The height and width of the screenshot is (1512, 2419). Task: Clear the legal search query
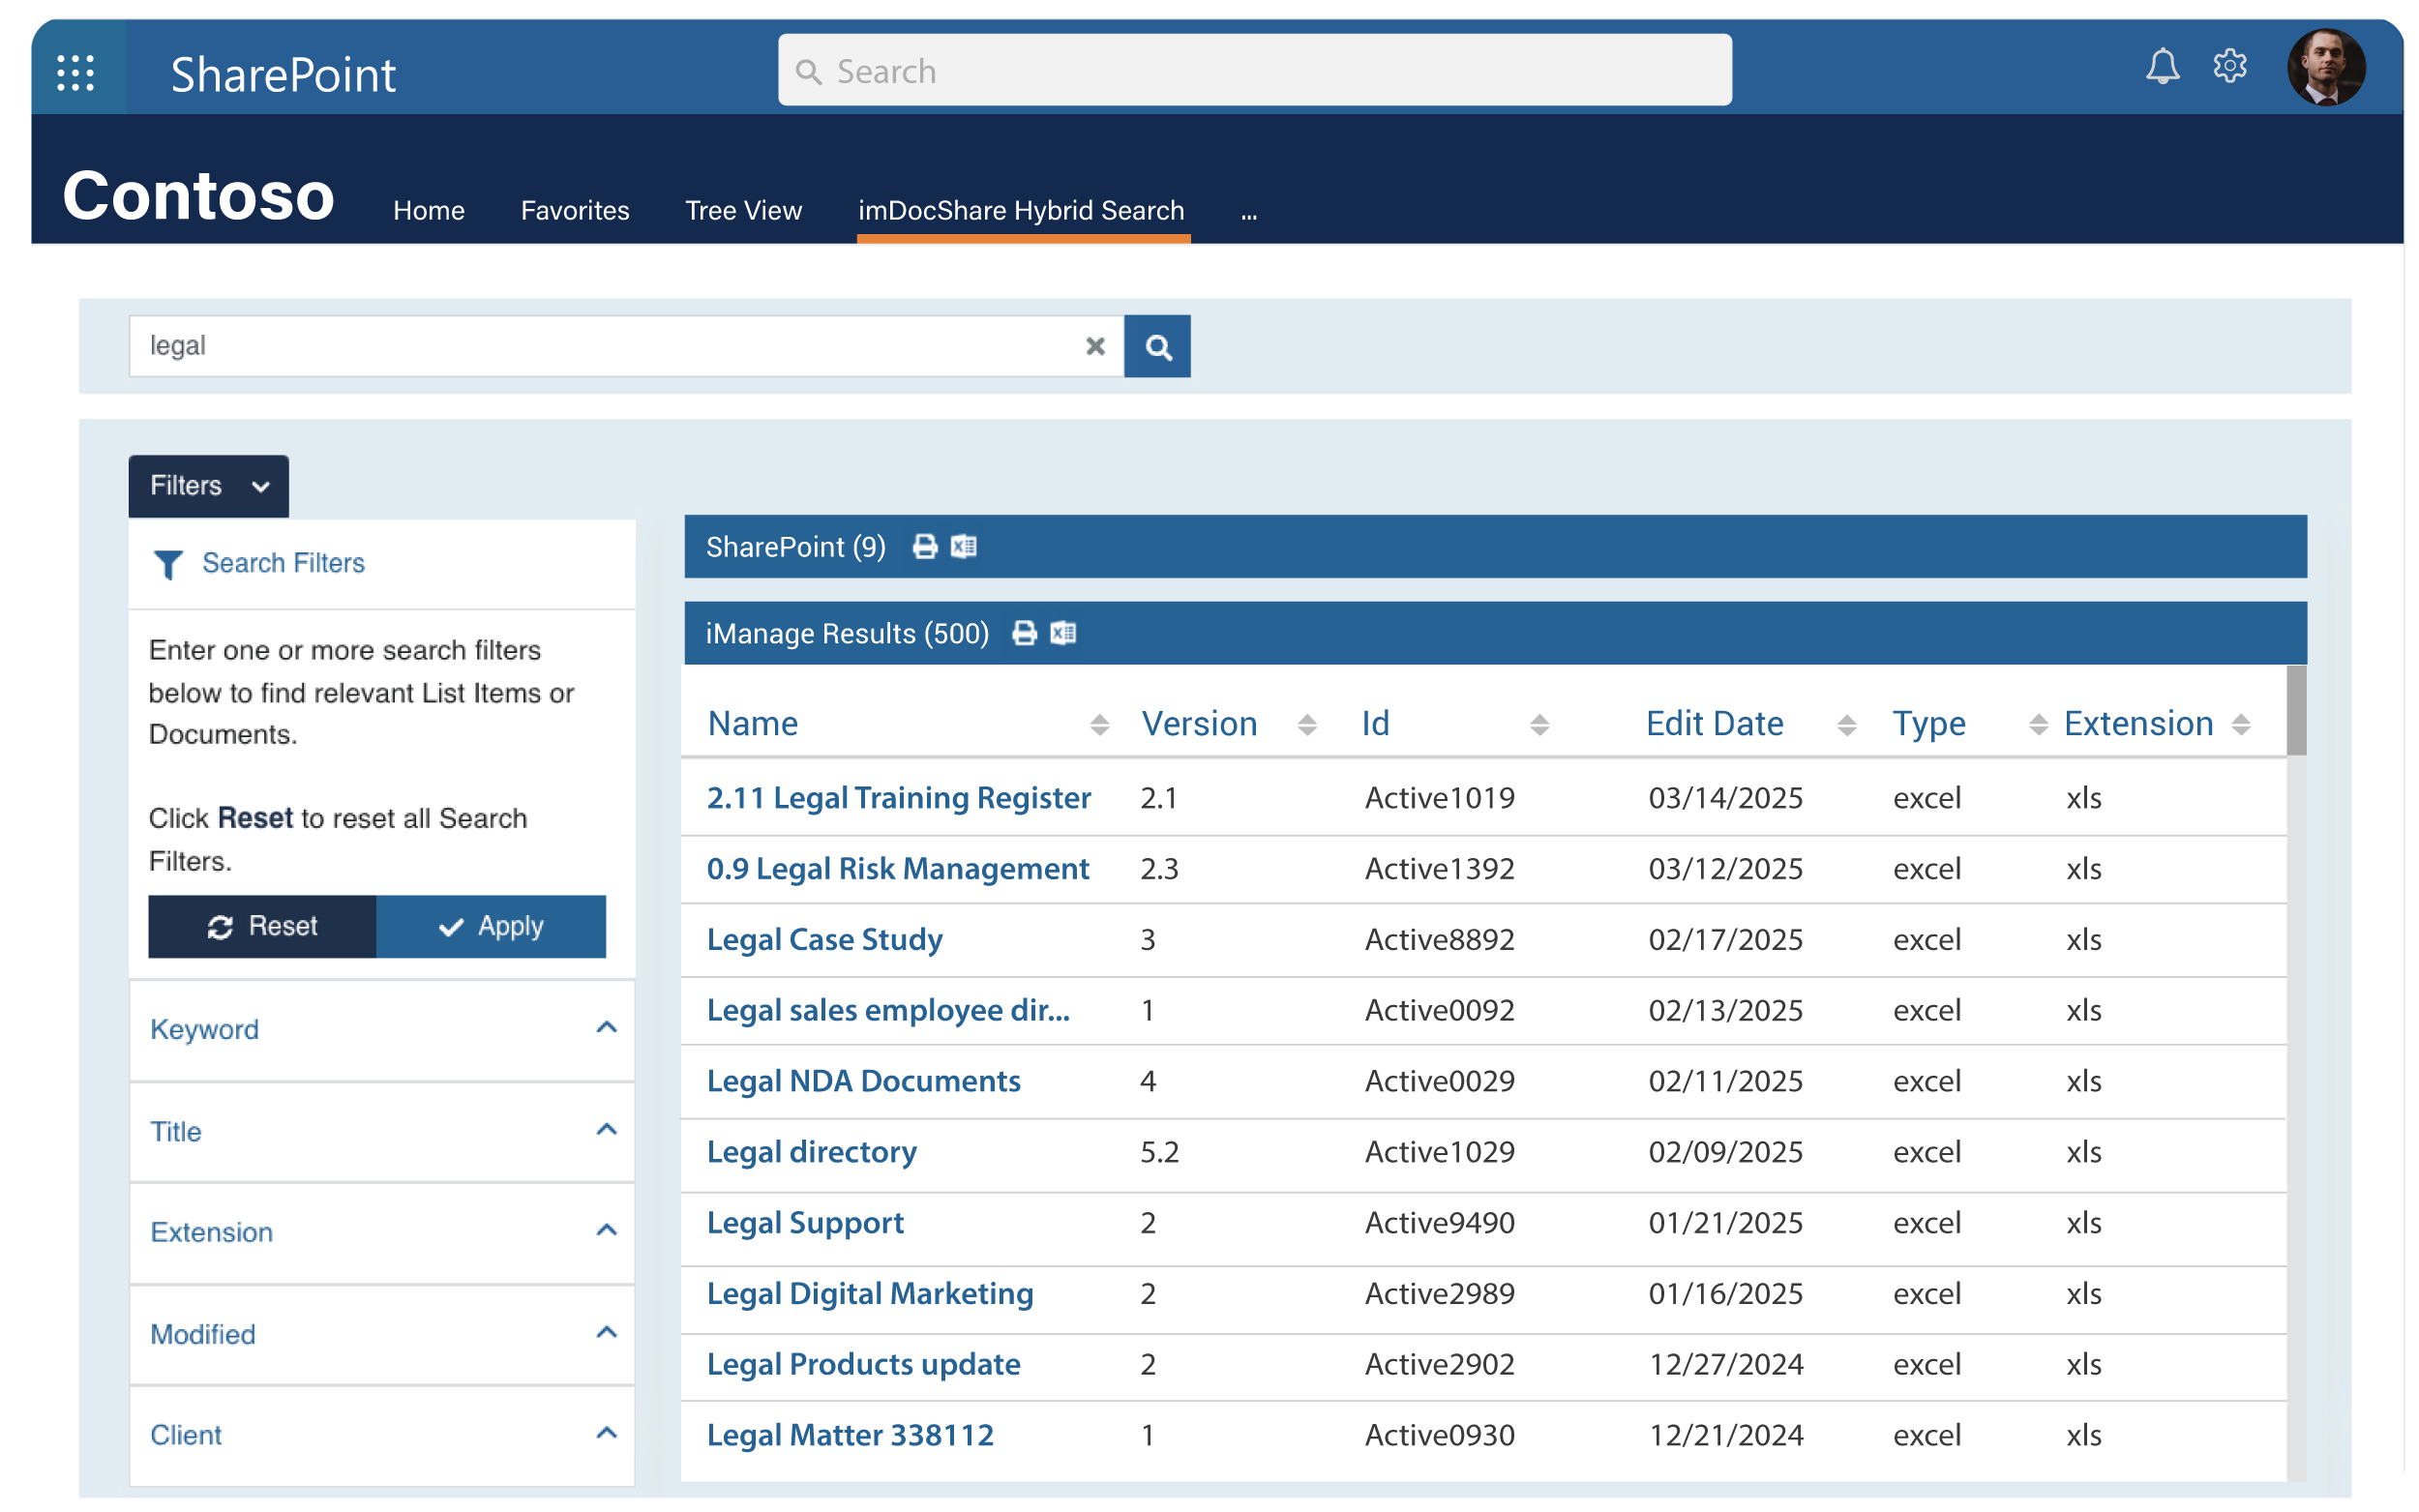[x=1095, y=346]
